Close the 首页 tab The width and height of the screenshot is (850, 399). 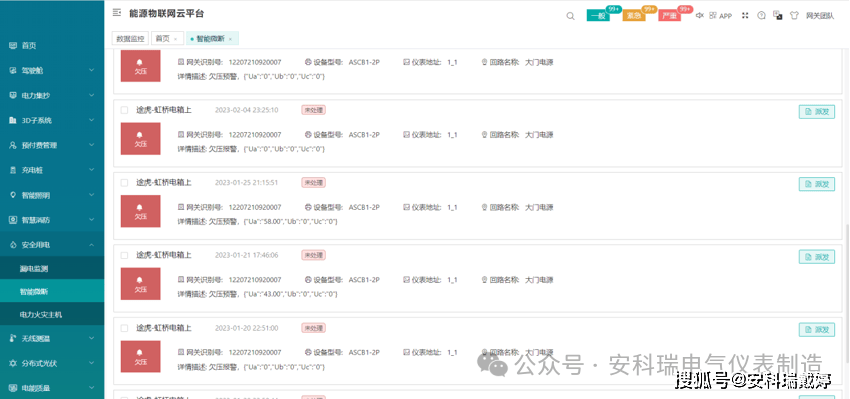(176, 39)
